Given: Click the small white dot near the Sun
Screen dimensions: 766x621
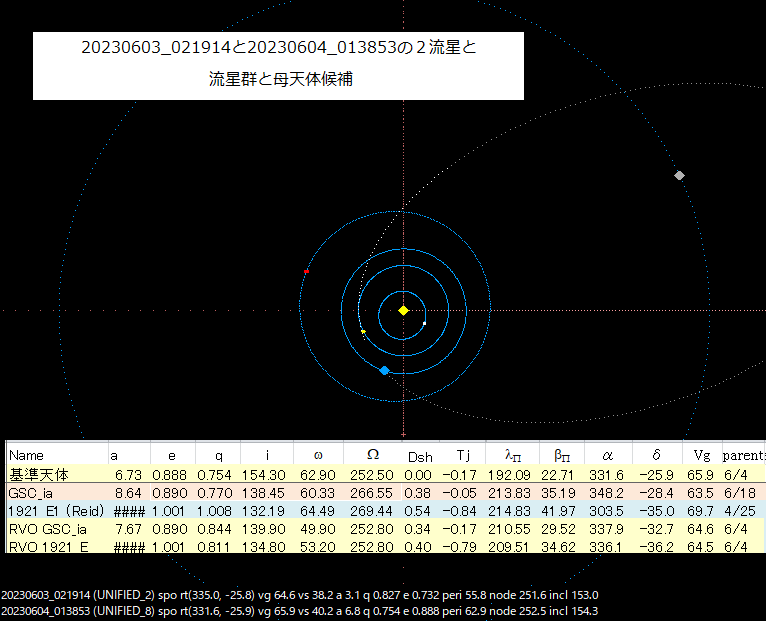Looking at the screenshot, I should (425, 323).
